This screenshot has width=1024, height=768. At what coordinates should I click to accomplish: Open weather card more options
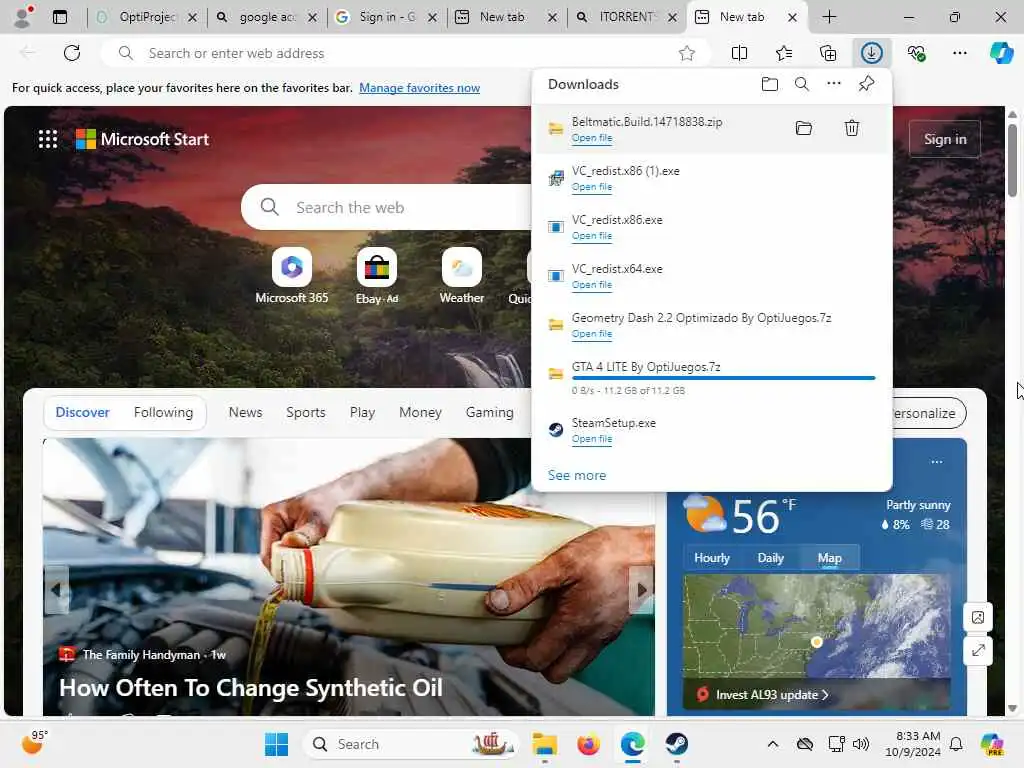(937, 462)
